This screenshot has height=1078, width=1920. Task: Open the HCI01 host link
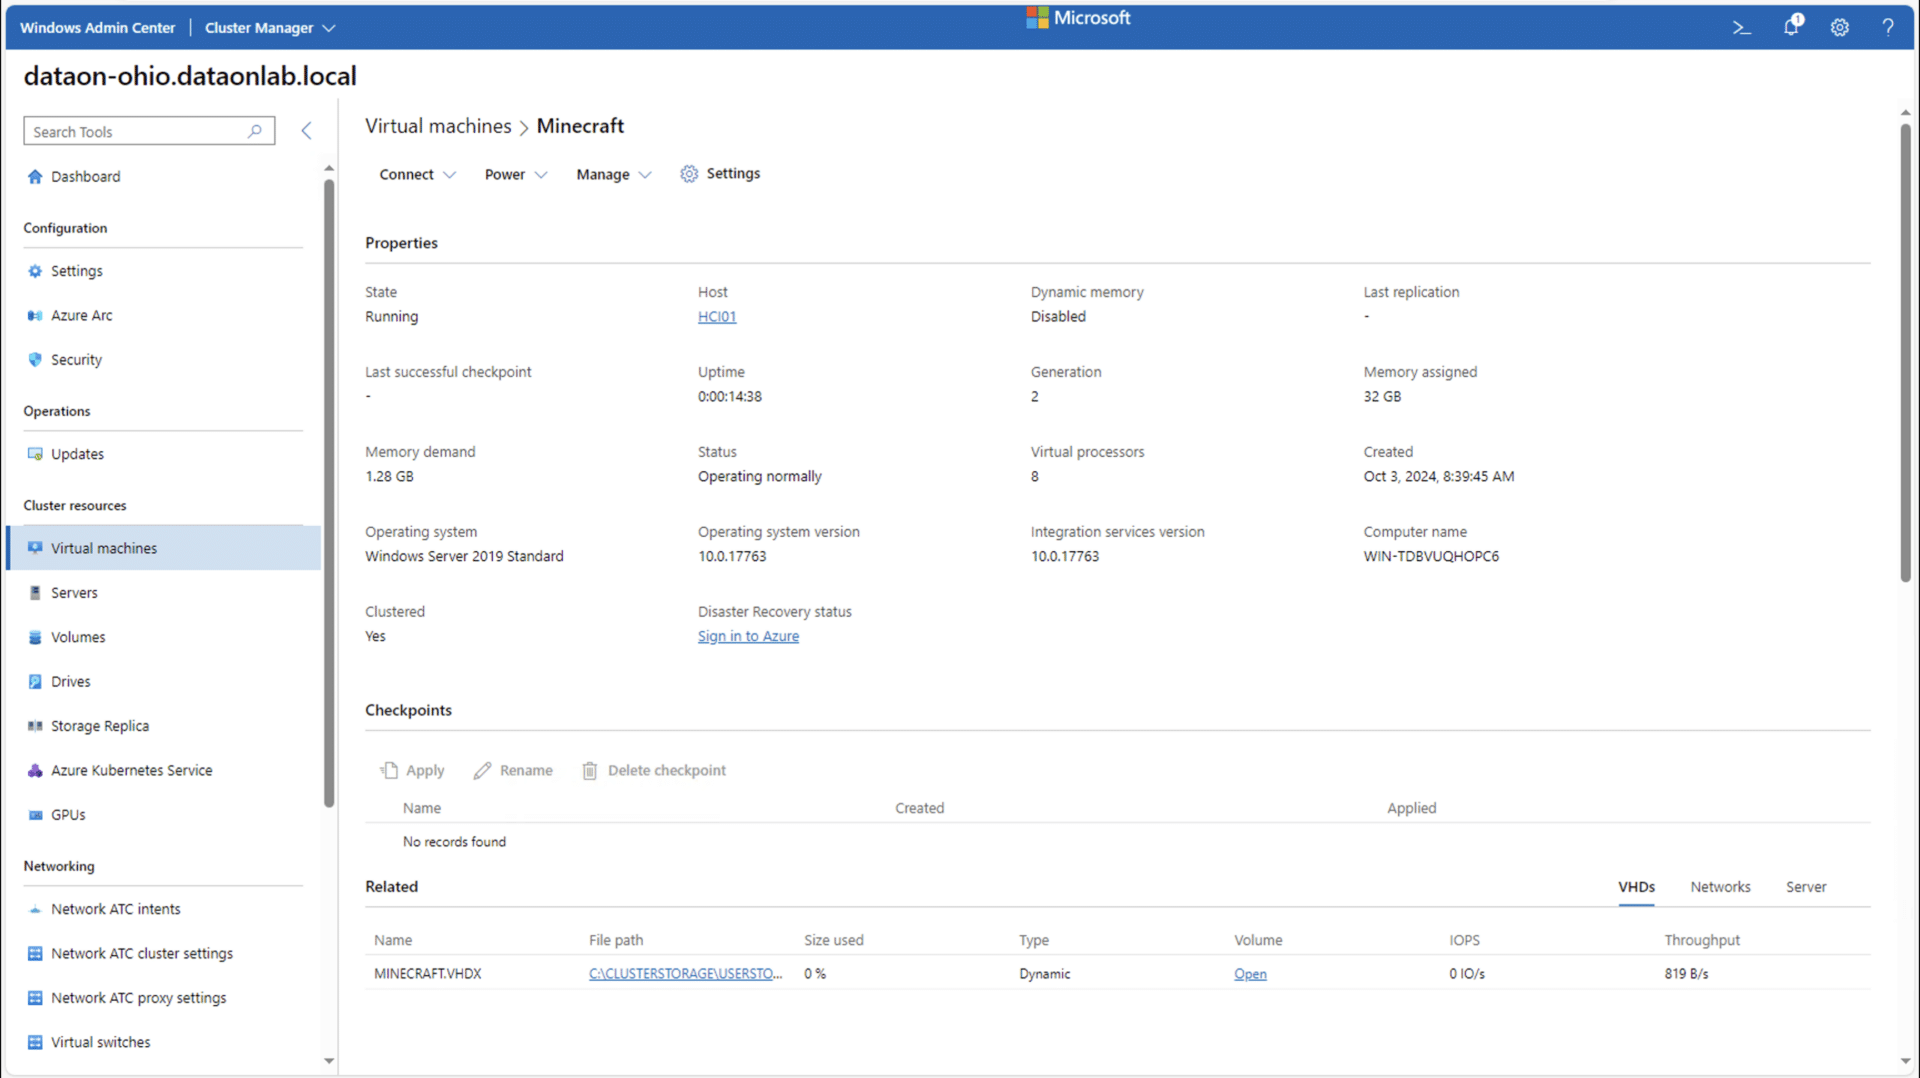pyautogui.click(x=717, y=316)
